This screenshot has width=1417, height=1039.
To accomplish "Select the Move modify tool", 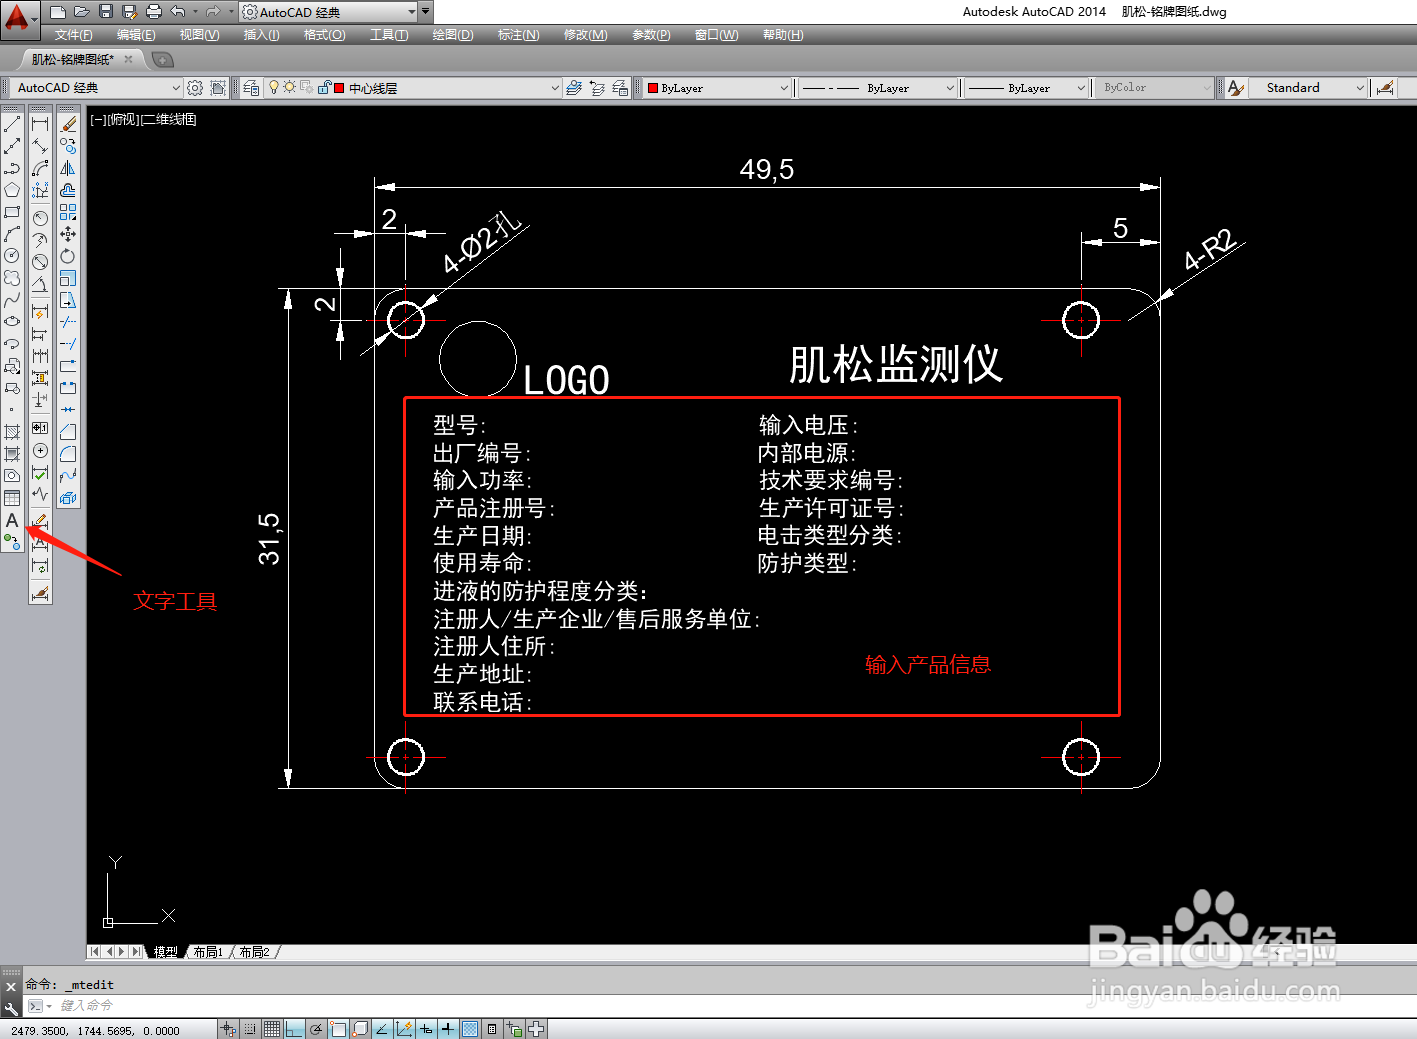I will (x=68, y=234).
